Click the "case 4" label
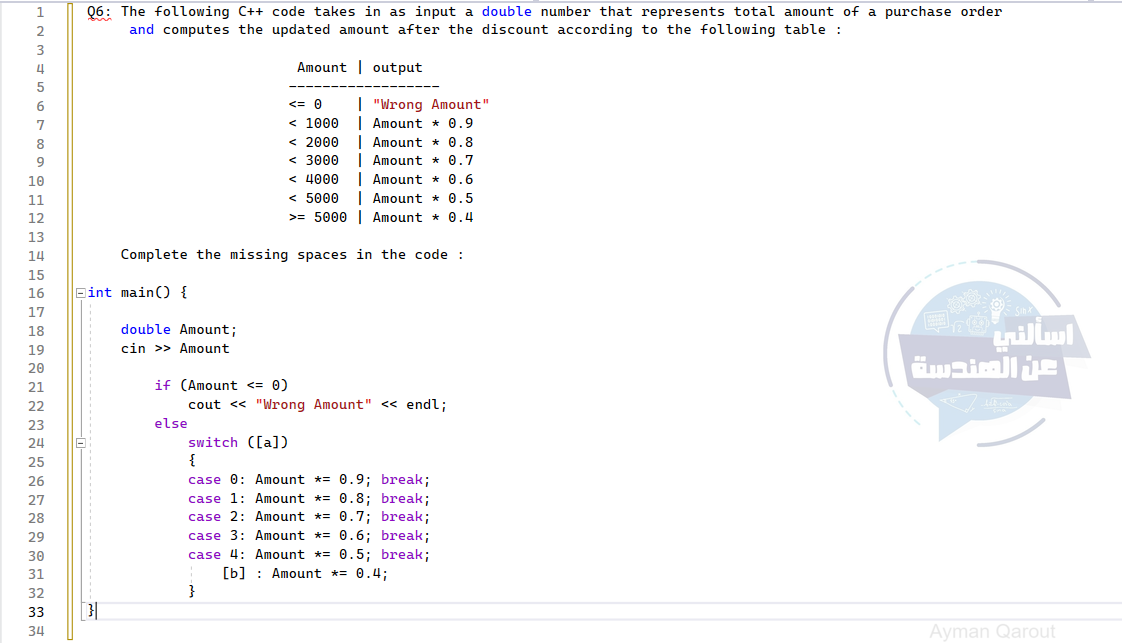Image resolution: width=1122 pixels, height=643 pixels. 208,554
